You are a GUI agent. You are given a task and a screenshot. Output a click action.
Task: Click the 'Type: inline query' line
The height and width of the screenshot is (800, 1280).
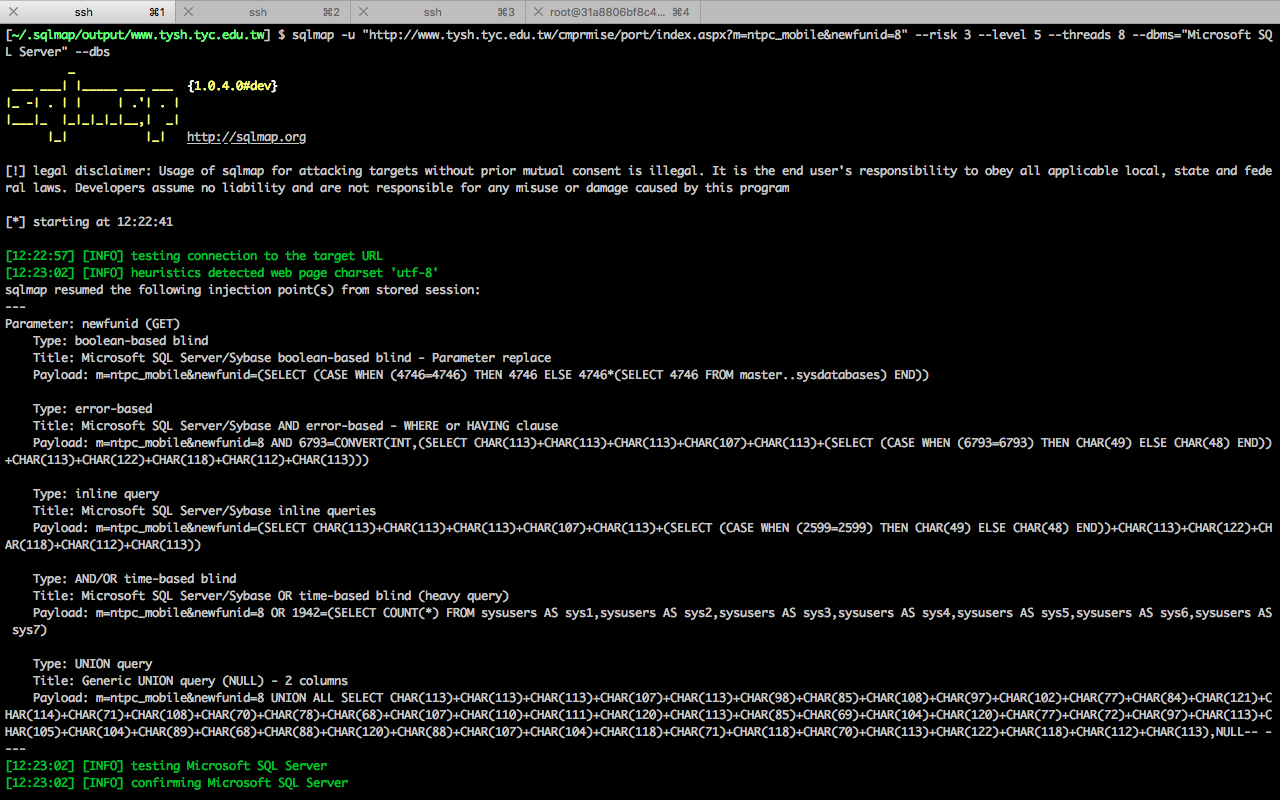pyautogui.click(x=96, y=494)
